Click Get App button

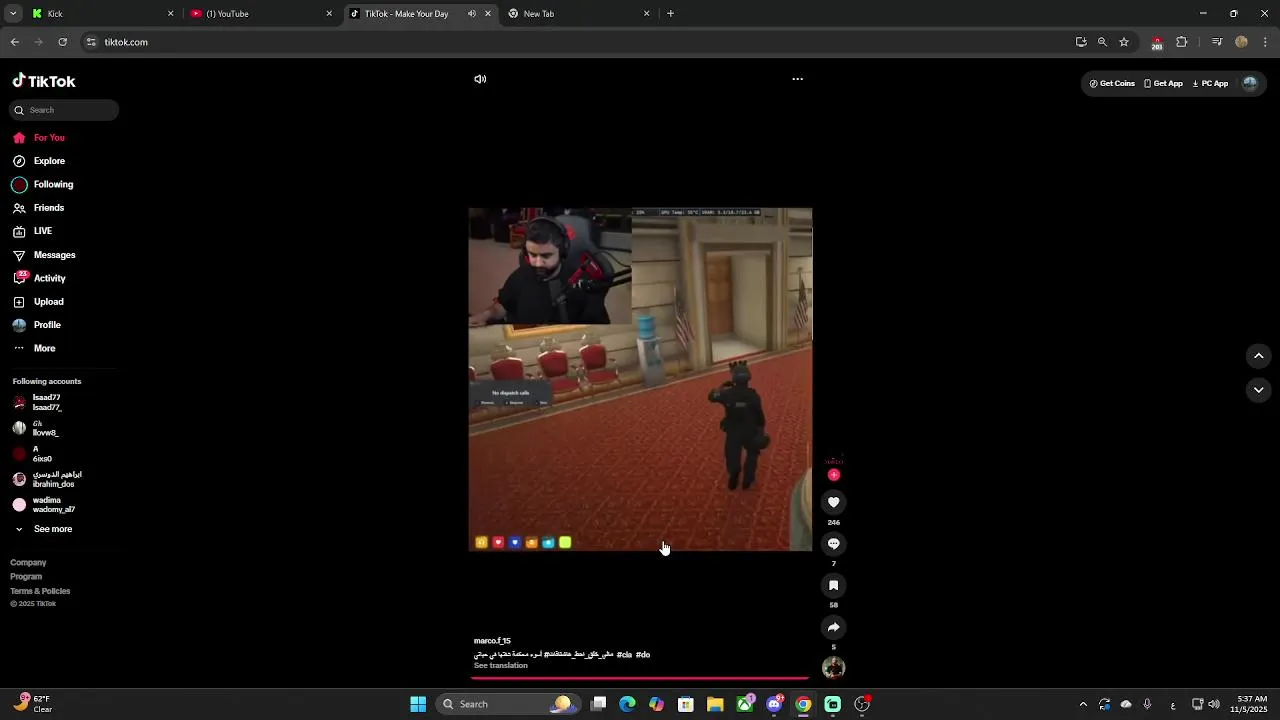click(x=1163, y=84)
